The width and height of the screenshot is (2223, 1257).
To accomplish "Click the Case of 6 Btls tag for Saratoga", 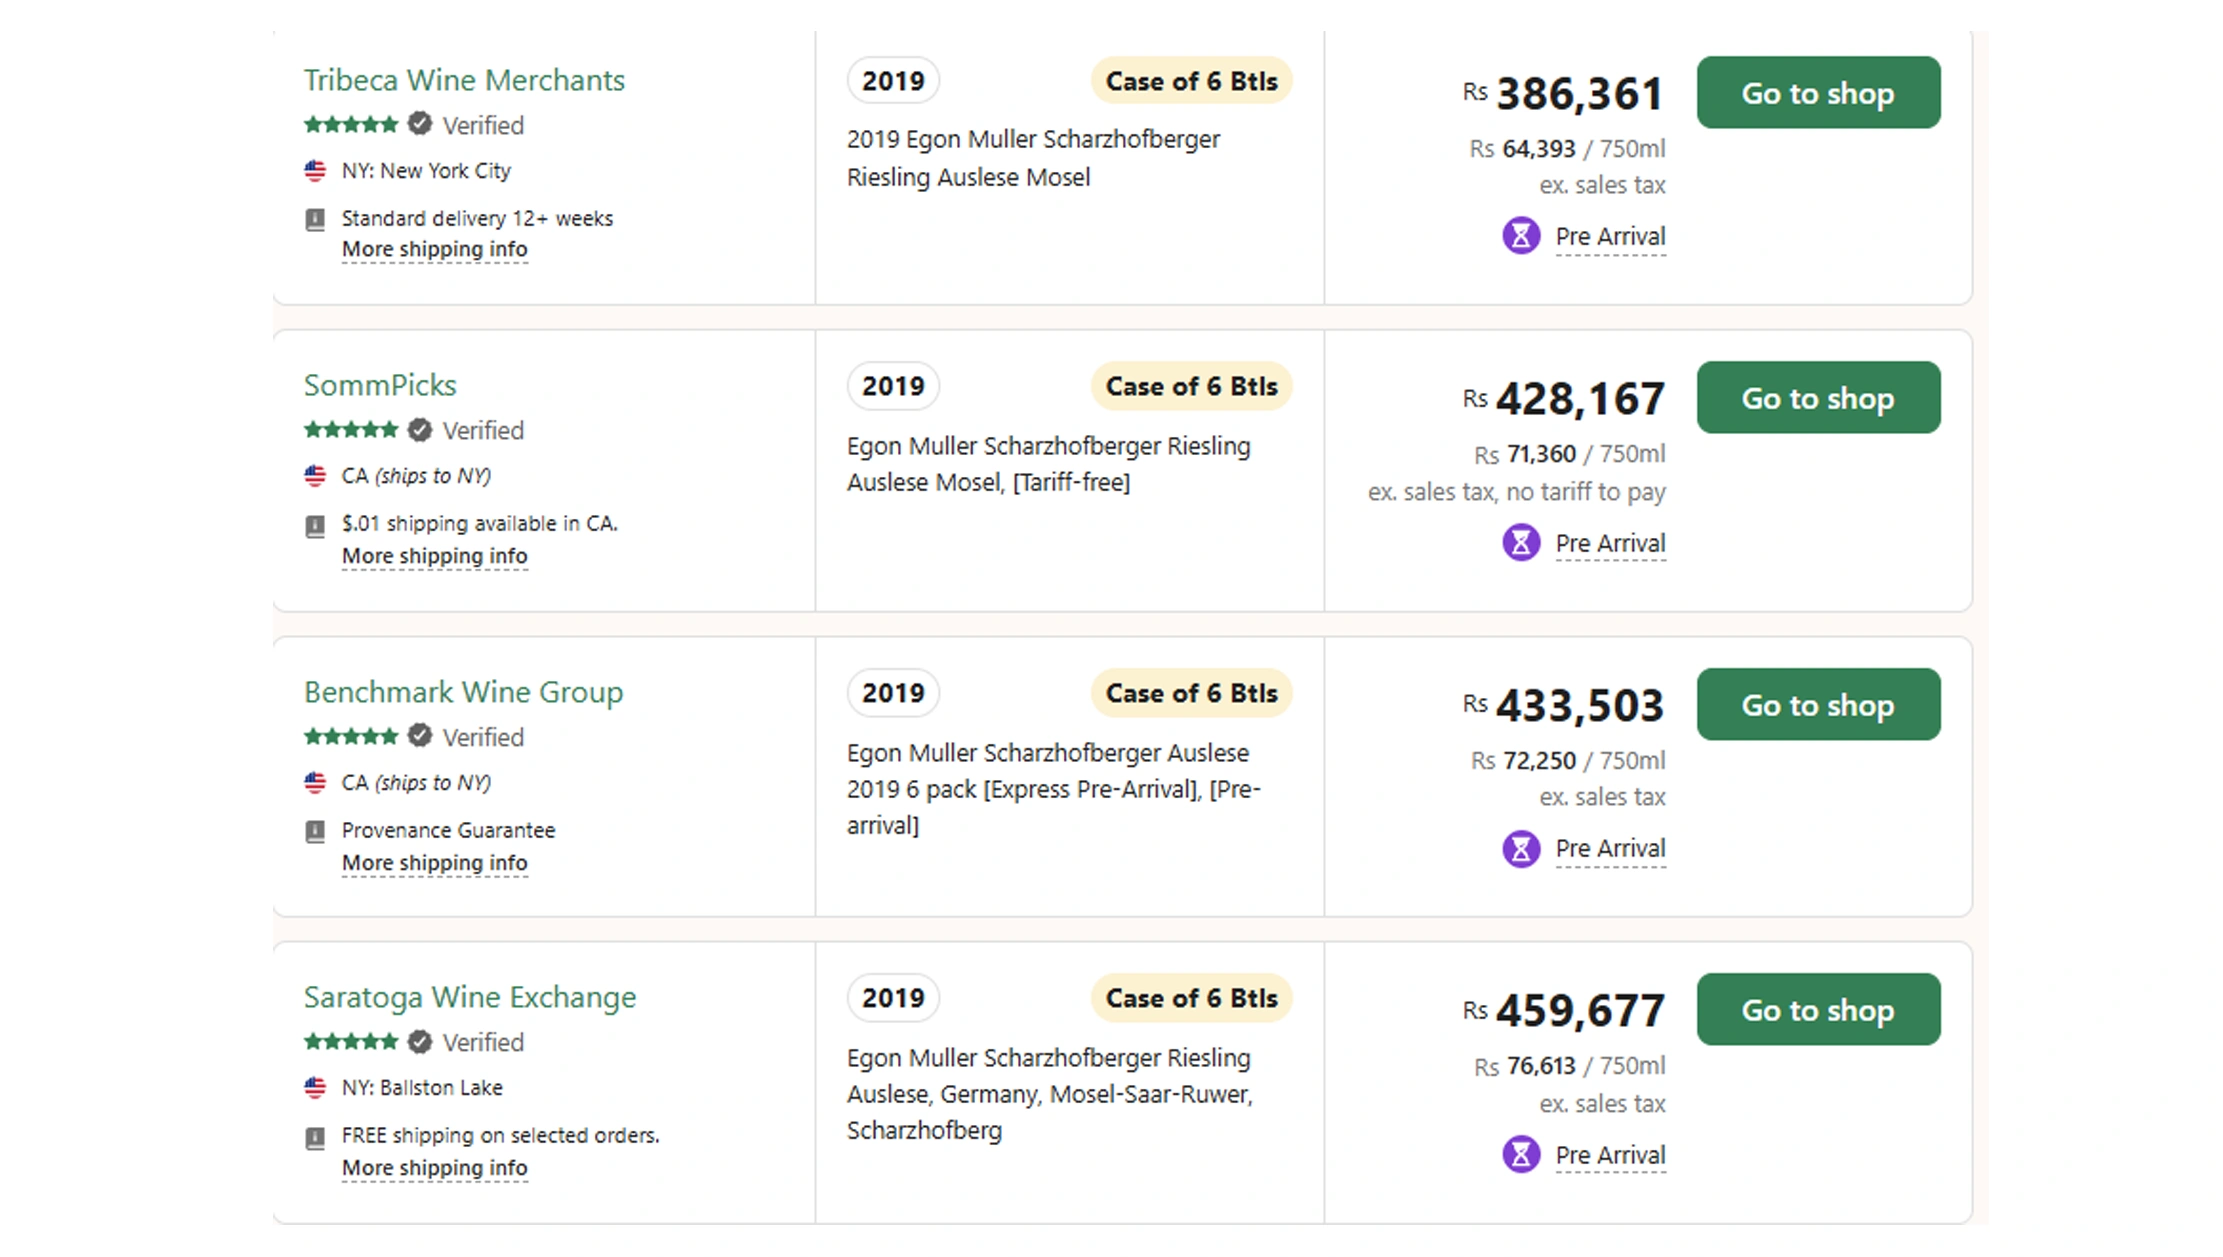I will click(x=1191, y=998).
